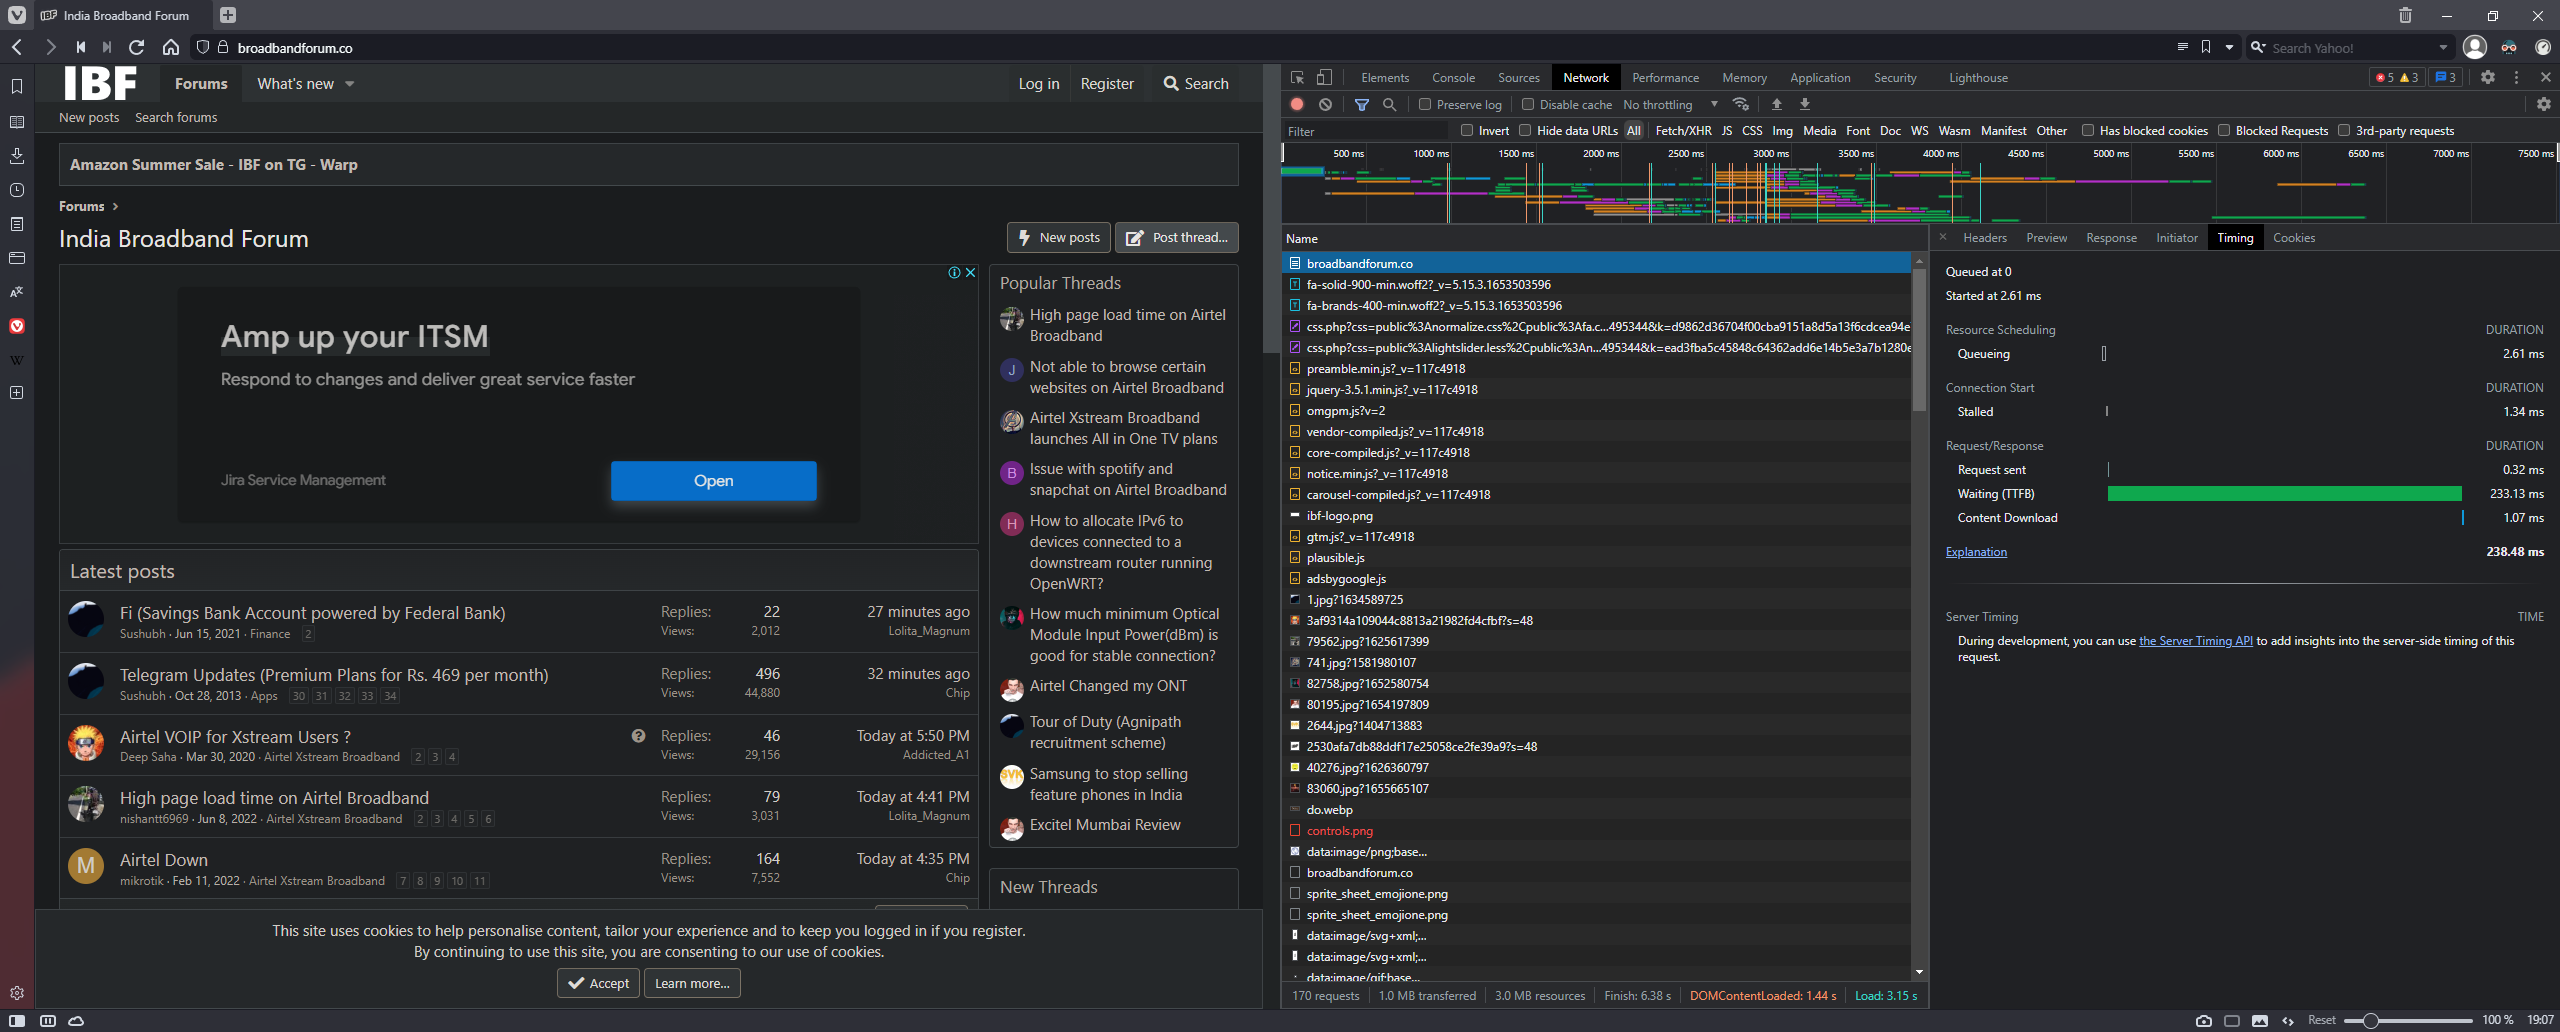Viewport: 2560px width, 1032px height.
Task: Click the Import HAR file upload icon
Action: [1776, 104]
